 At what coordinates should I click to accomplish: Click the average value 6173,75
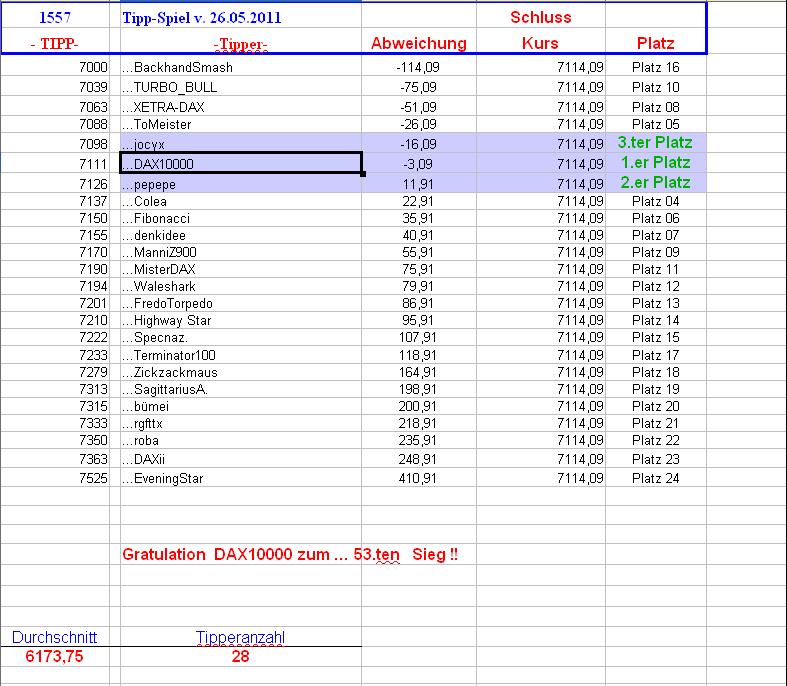[x=54, y=656]
